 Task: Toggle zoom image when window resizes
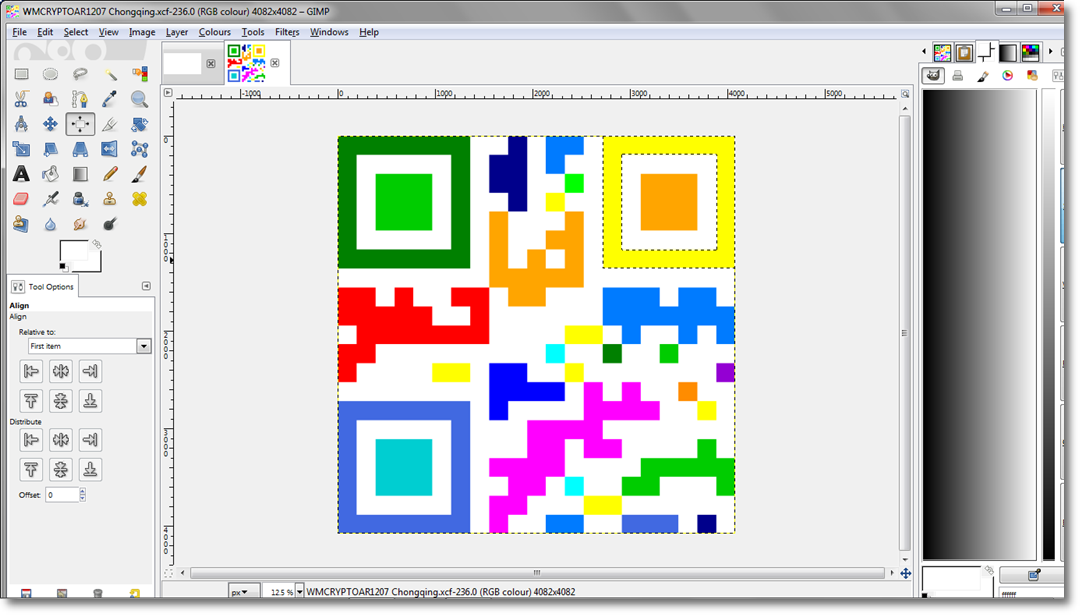pyautogui.click(x=905, y=93)
